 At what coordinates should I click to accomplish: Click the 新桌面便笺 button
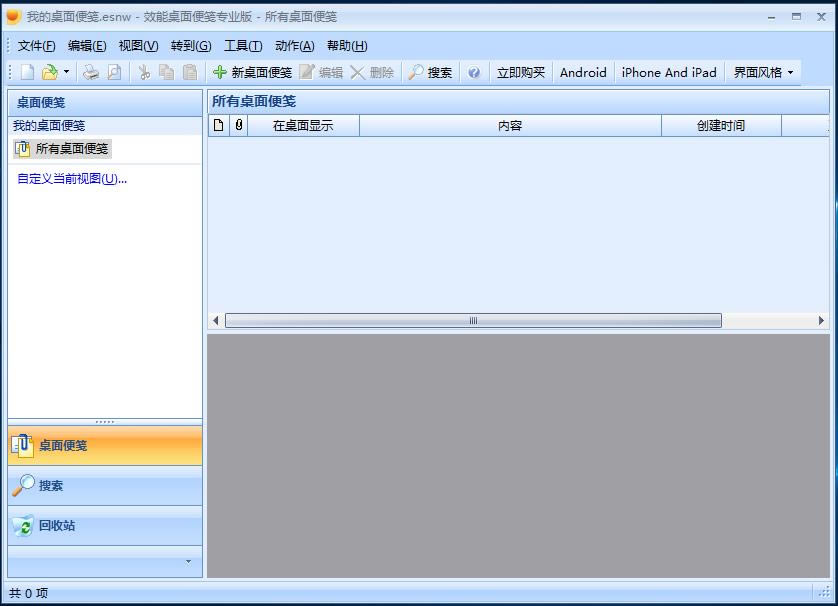pyautogui.click(x=252, y=72)
